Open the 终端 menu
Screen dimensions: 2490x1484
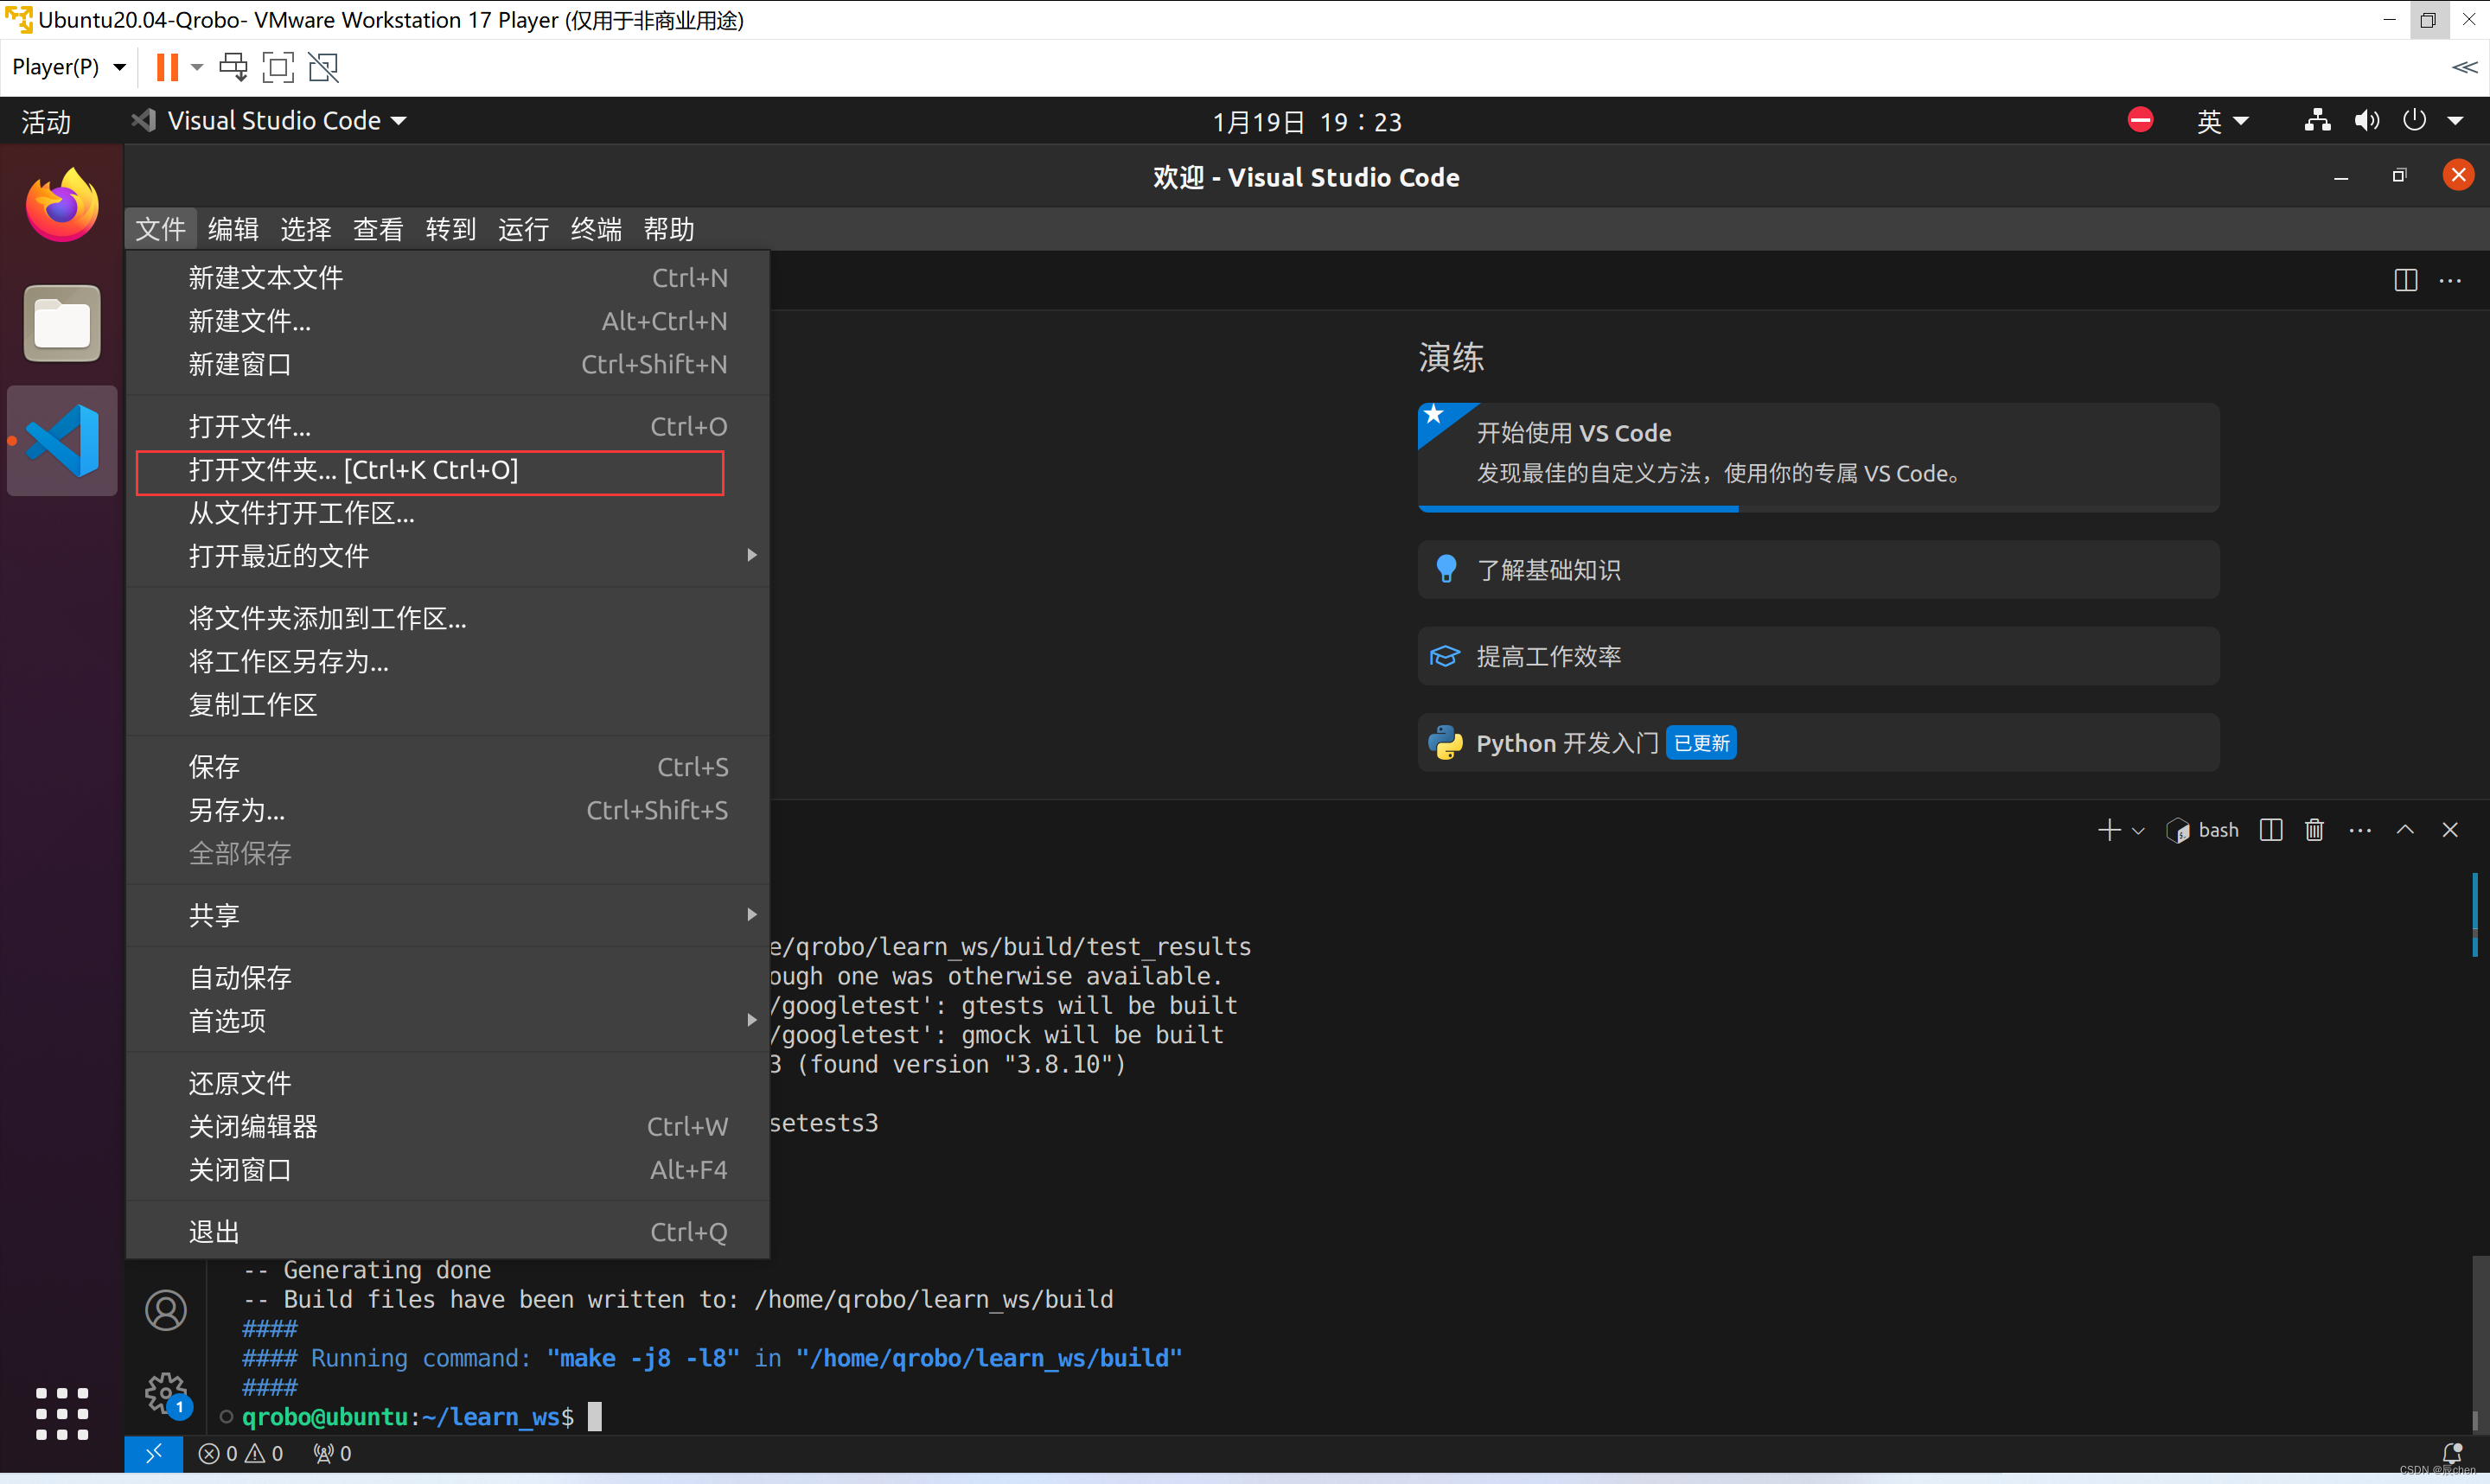(x=596, y=229)
